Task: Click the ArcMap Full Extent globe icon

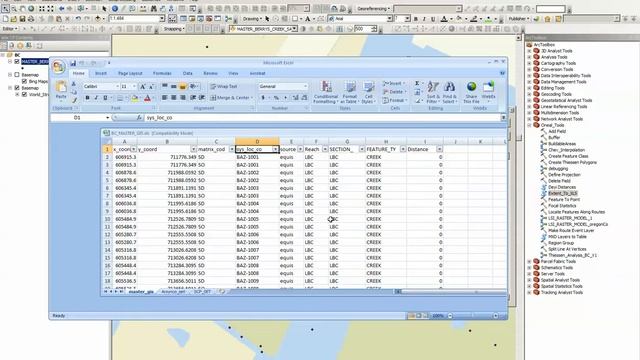Action: 31,9
